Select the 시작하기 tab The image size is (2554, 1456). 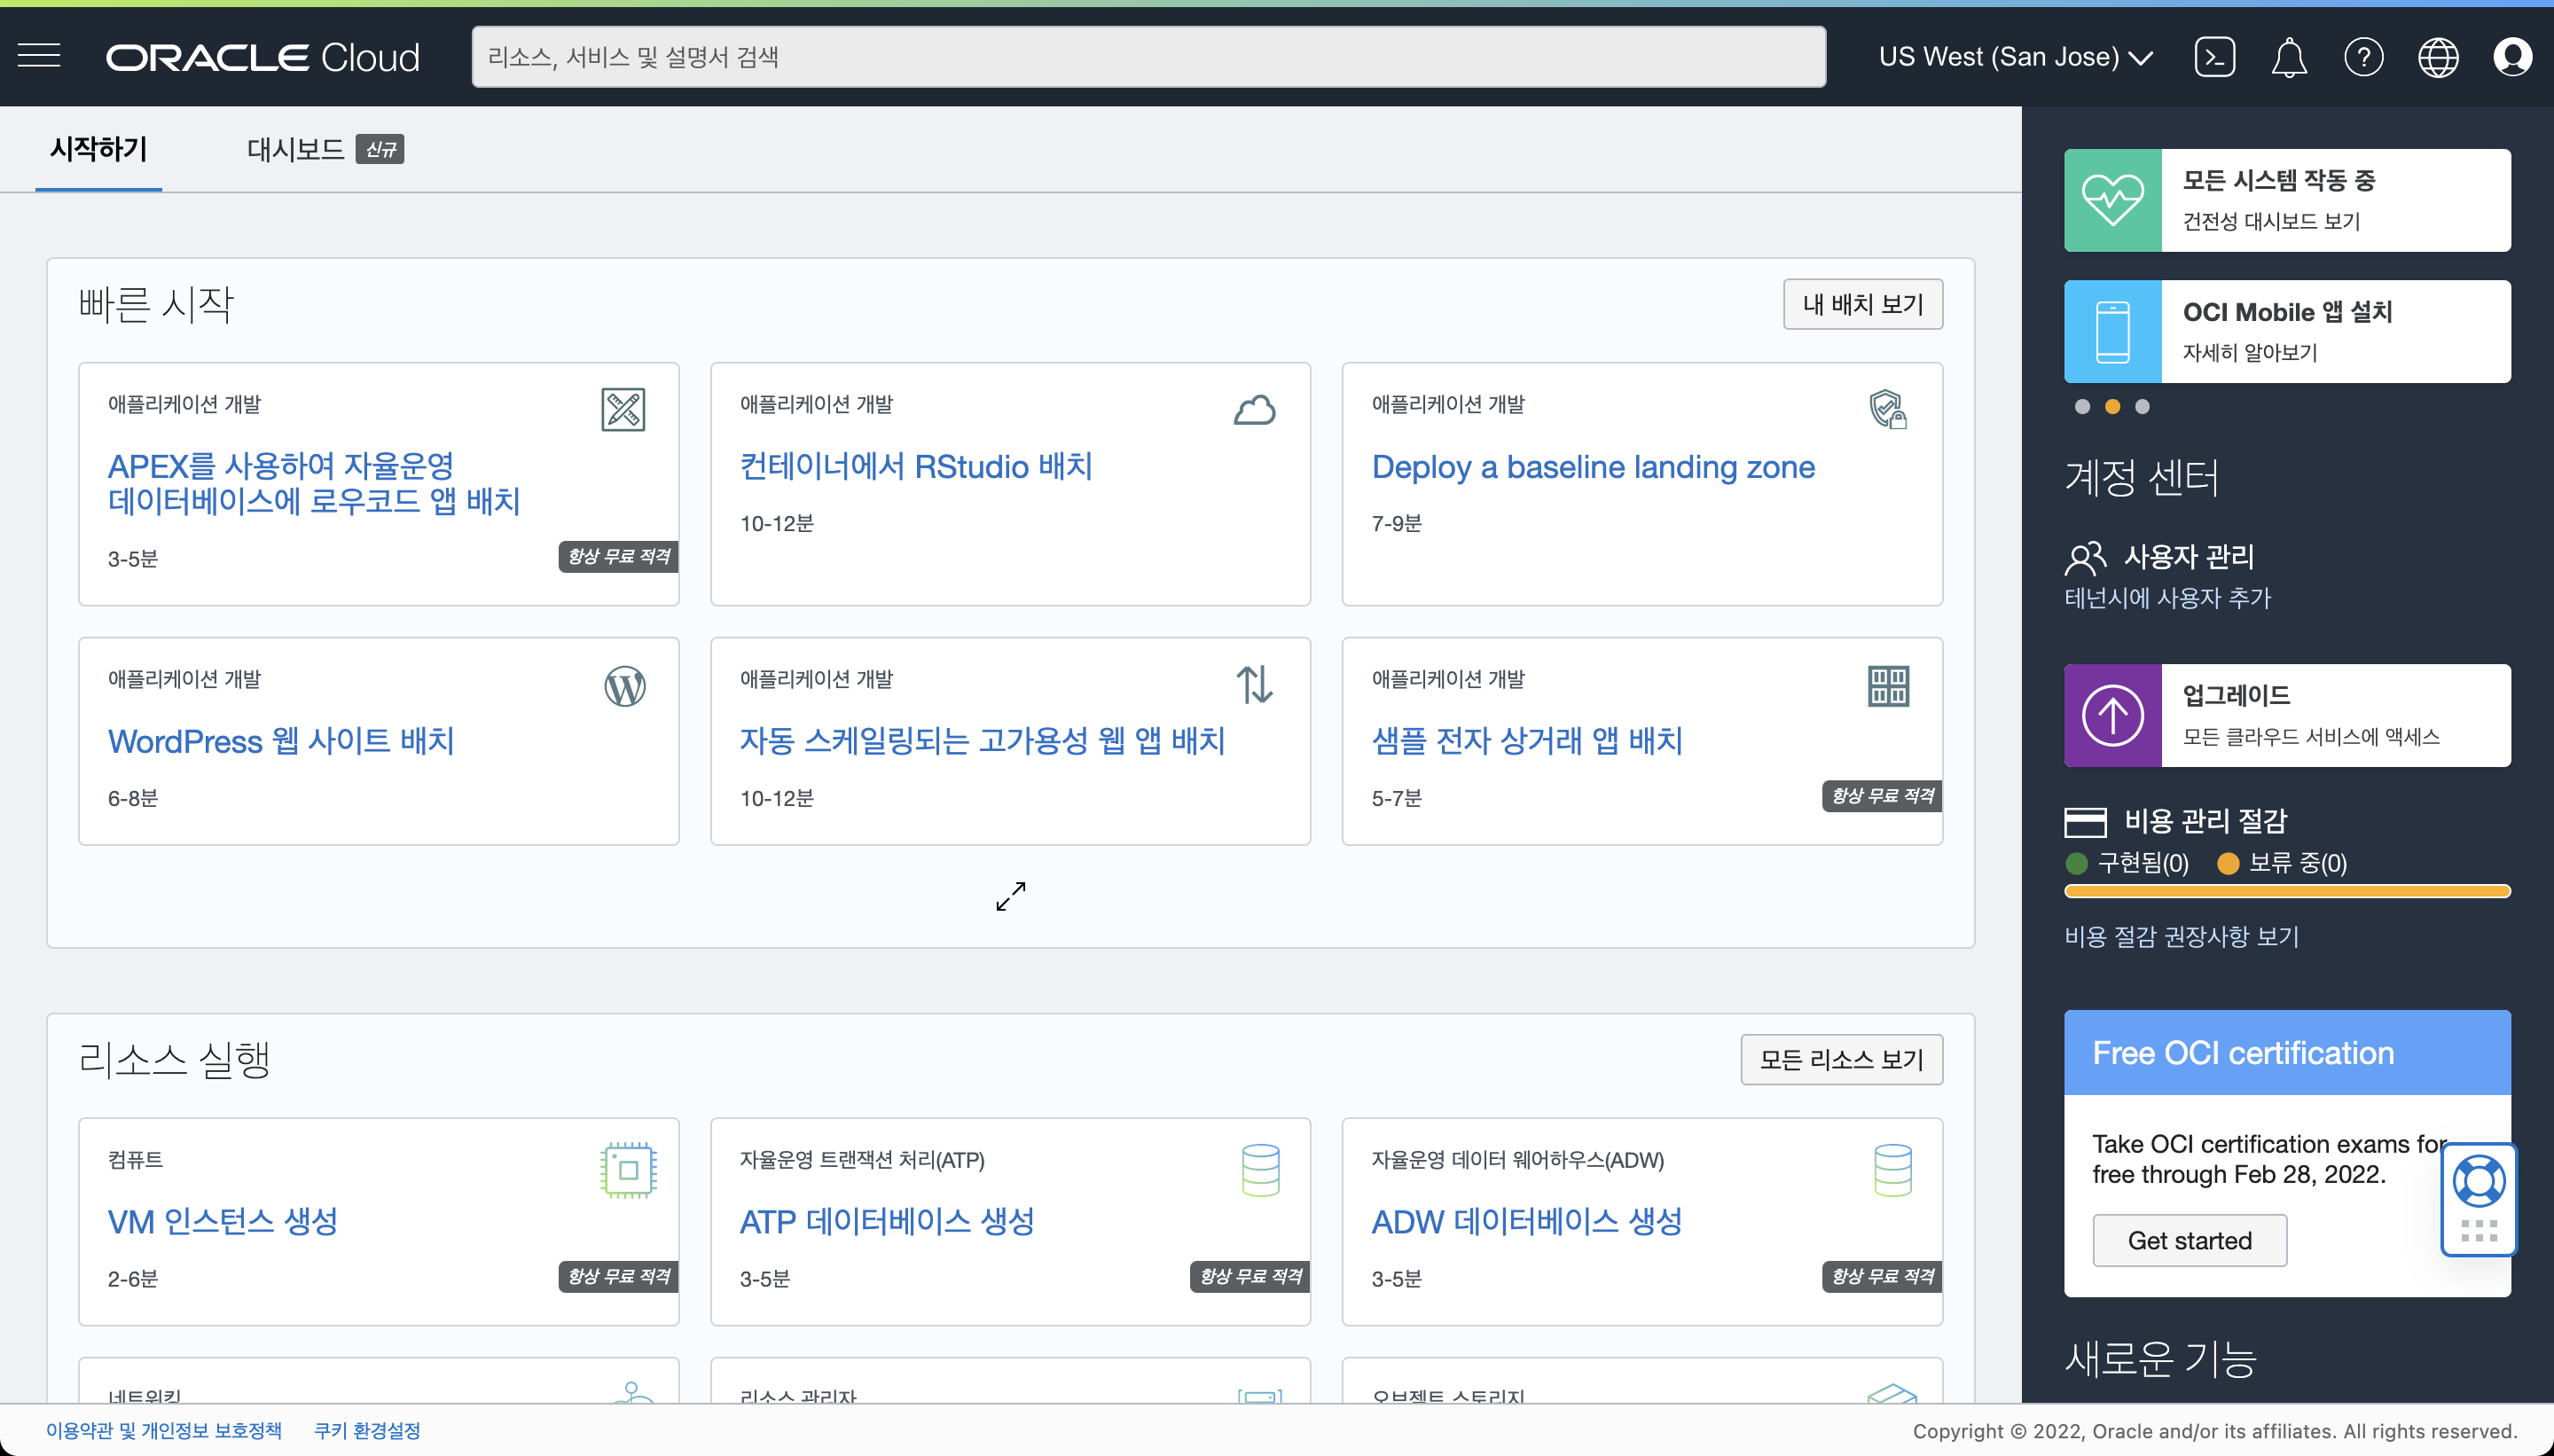(x=98, y=150)
